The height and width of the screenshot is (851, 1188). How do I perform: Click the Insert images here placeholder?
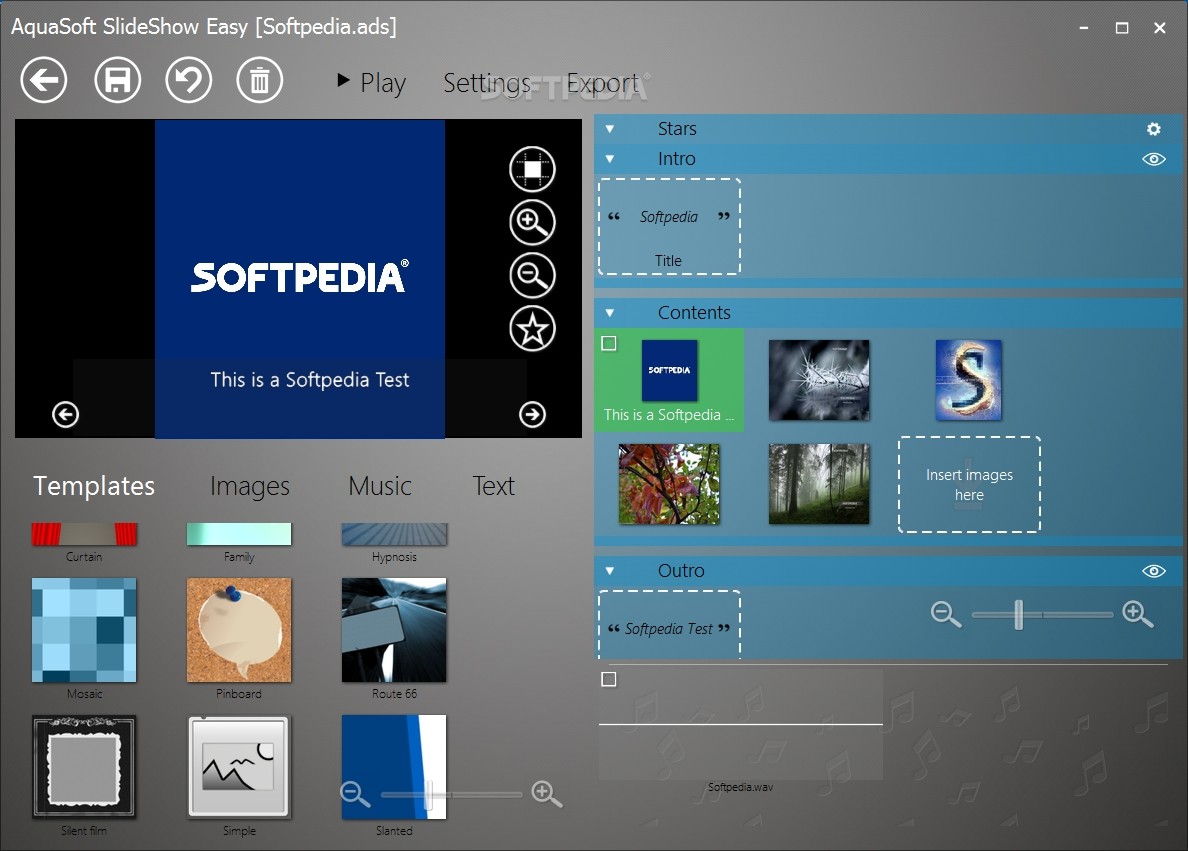969,484
